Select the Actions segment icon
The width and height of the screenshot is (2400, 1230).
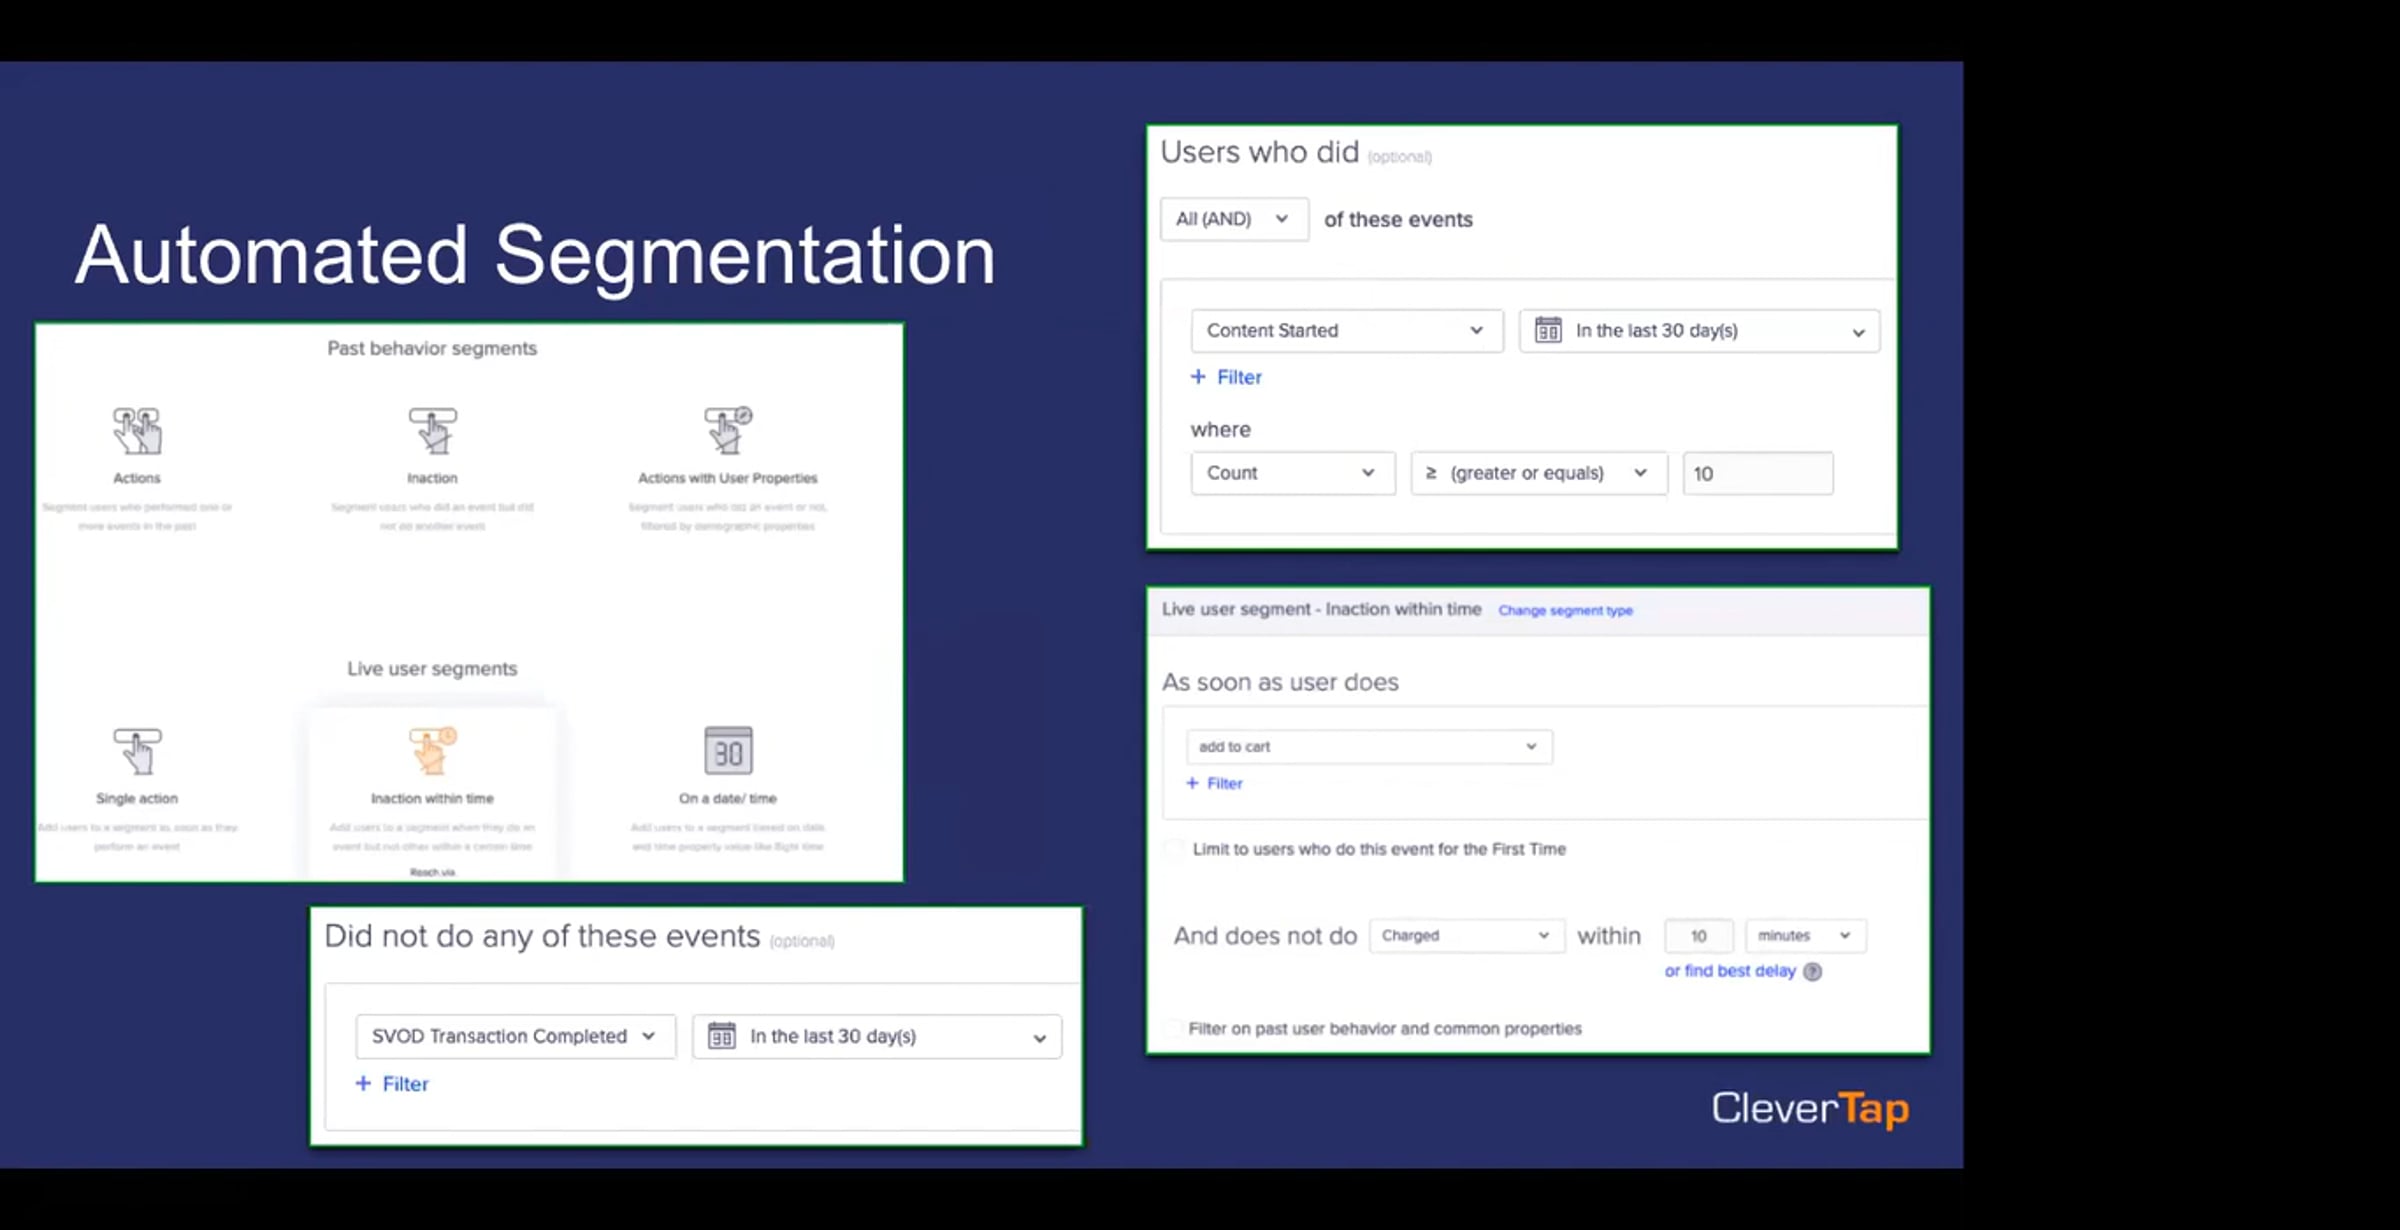[137, 431]
